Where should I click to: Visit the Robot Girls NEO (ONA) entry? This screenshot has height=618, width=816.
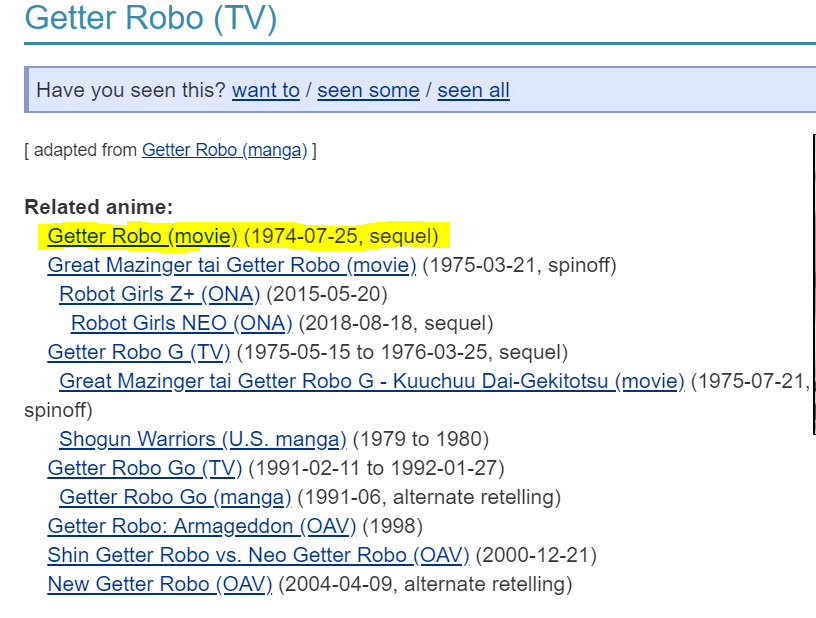pos(181,323)
